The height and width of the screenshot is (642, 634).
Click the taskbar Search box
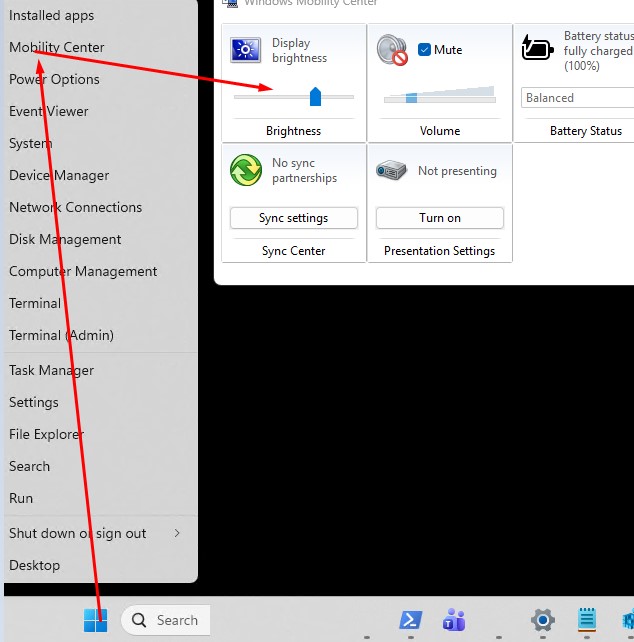pyautogui.click(x=165, y=620)
